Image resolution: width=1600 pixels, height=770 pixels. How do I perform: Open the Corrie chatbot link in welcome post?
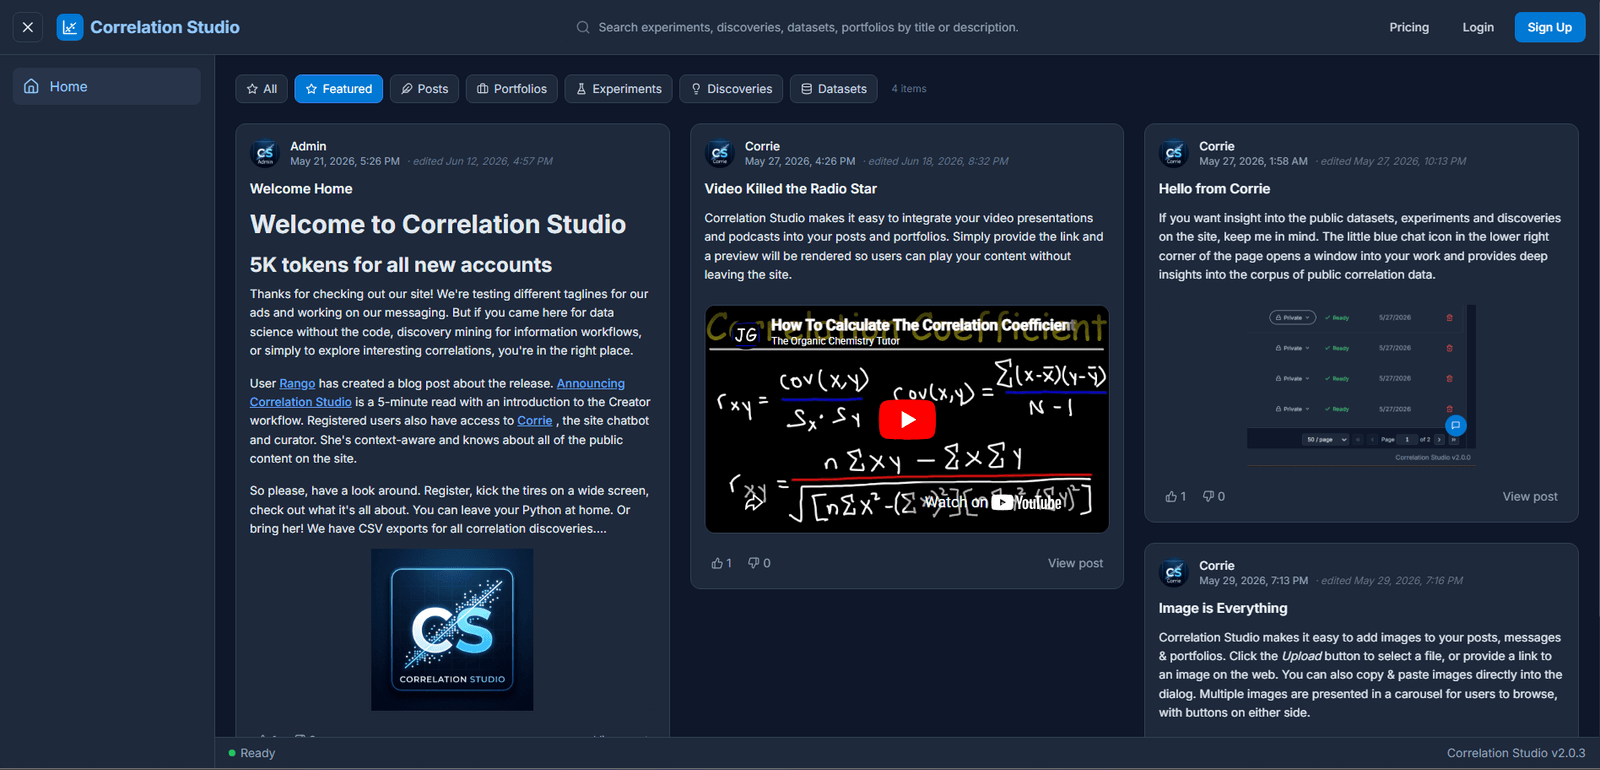click(535, 421)
